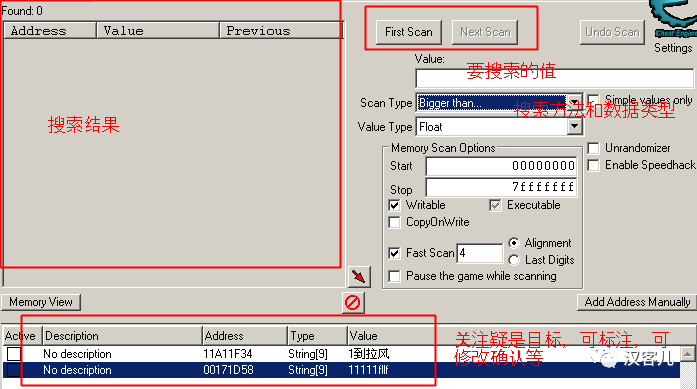Viewport: 697px width, 389px height.
Task: Click the Address column header in results
Action: click(50, 31)
